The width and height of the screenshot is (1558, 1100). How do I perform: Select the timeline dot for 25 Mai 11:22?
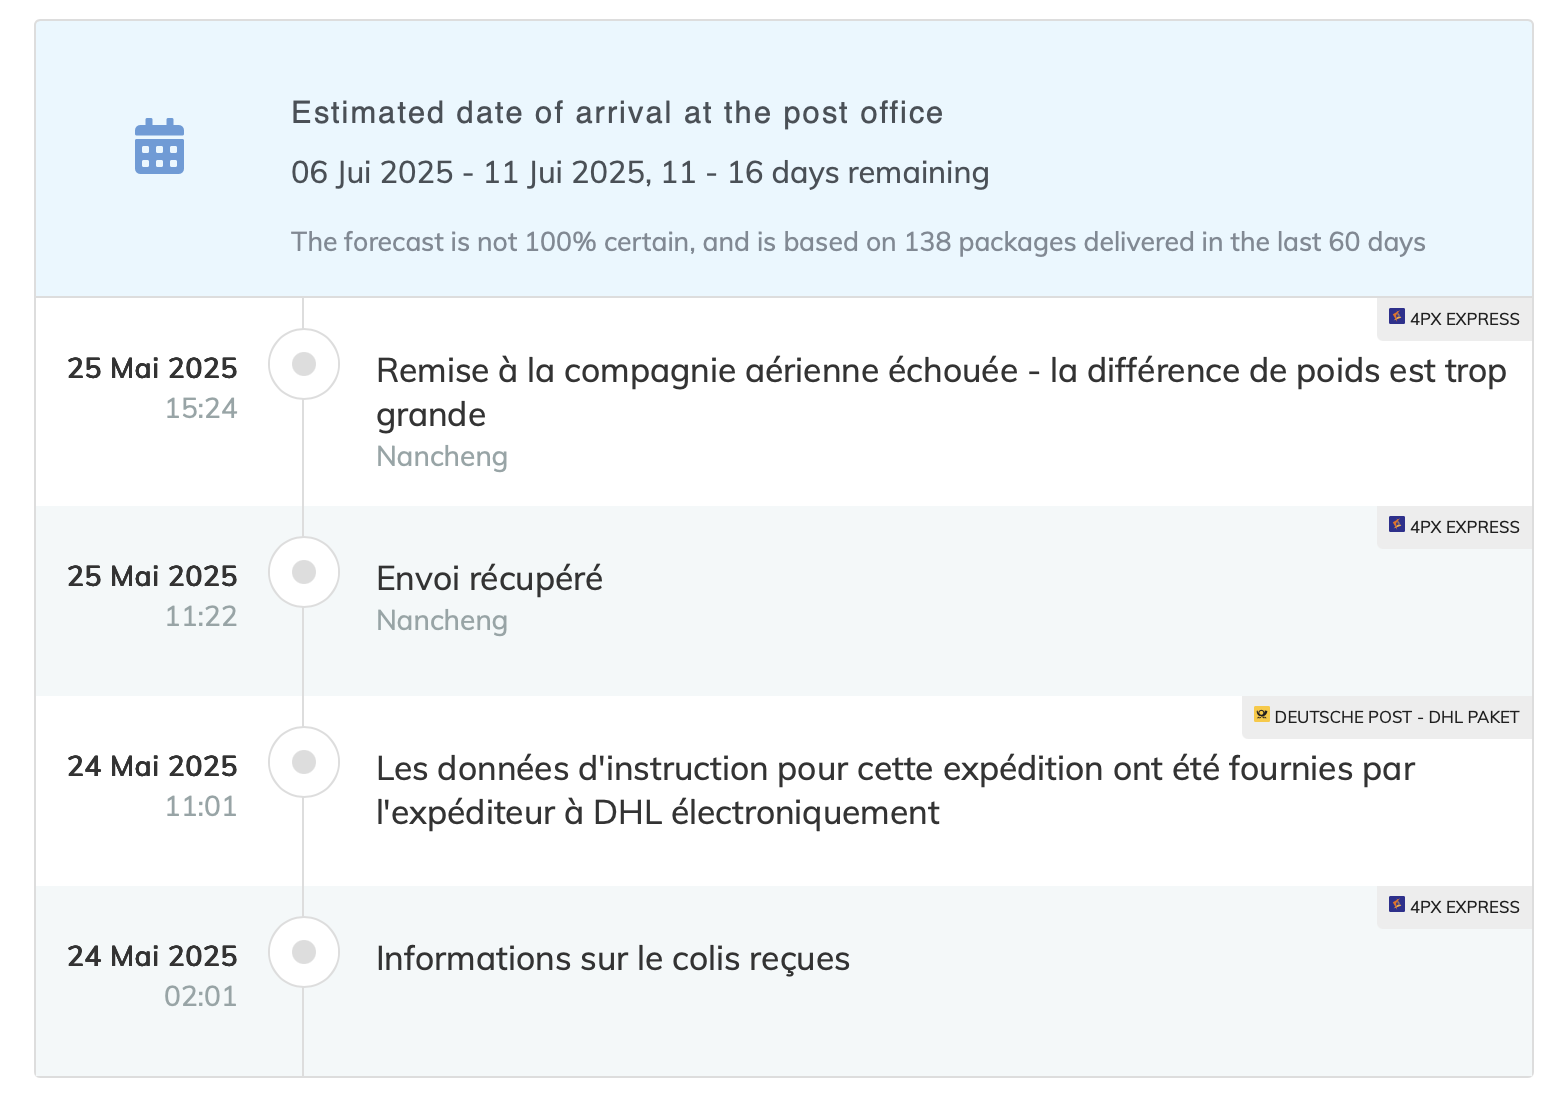(x=304, y=572)
